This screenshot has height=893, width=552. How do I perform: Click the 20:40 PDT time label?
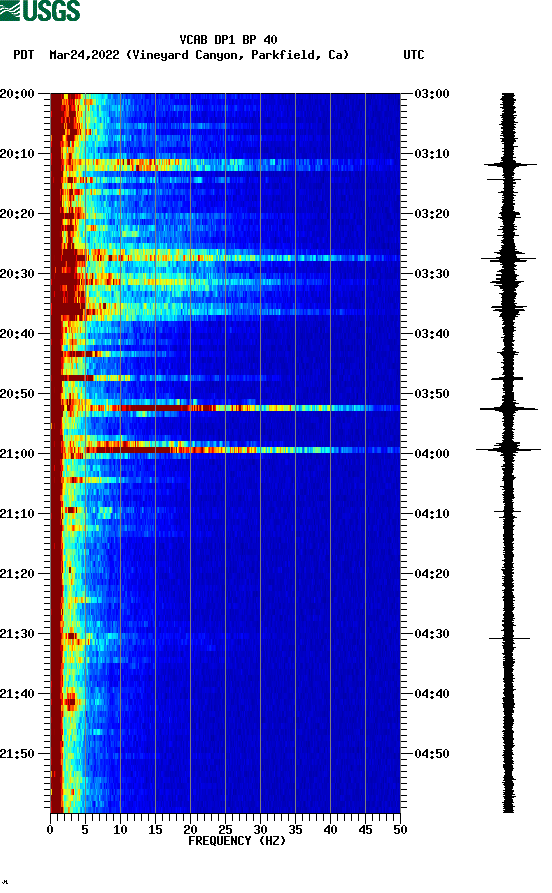(x=17, y=333)
